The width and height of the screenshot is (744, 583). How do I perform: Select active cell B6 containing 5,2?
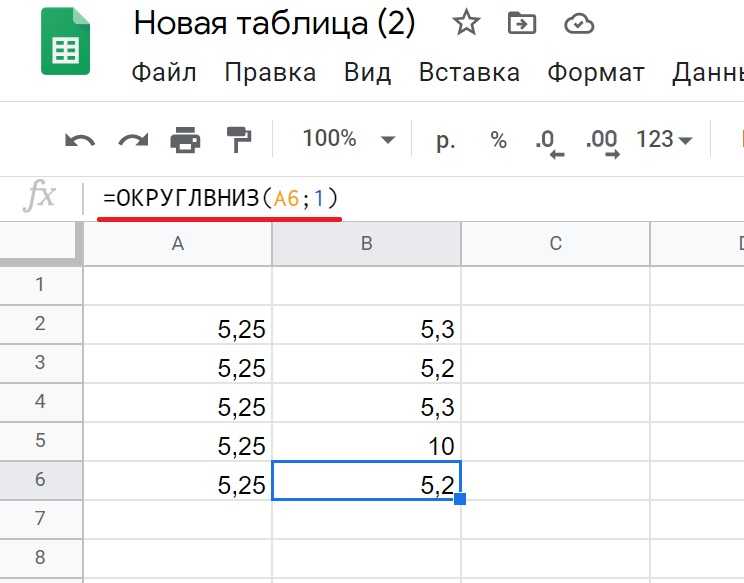pyautogui.click(x=366, y=480)
